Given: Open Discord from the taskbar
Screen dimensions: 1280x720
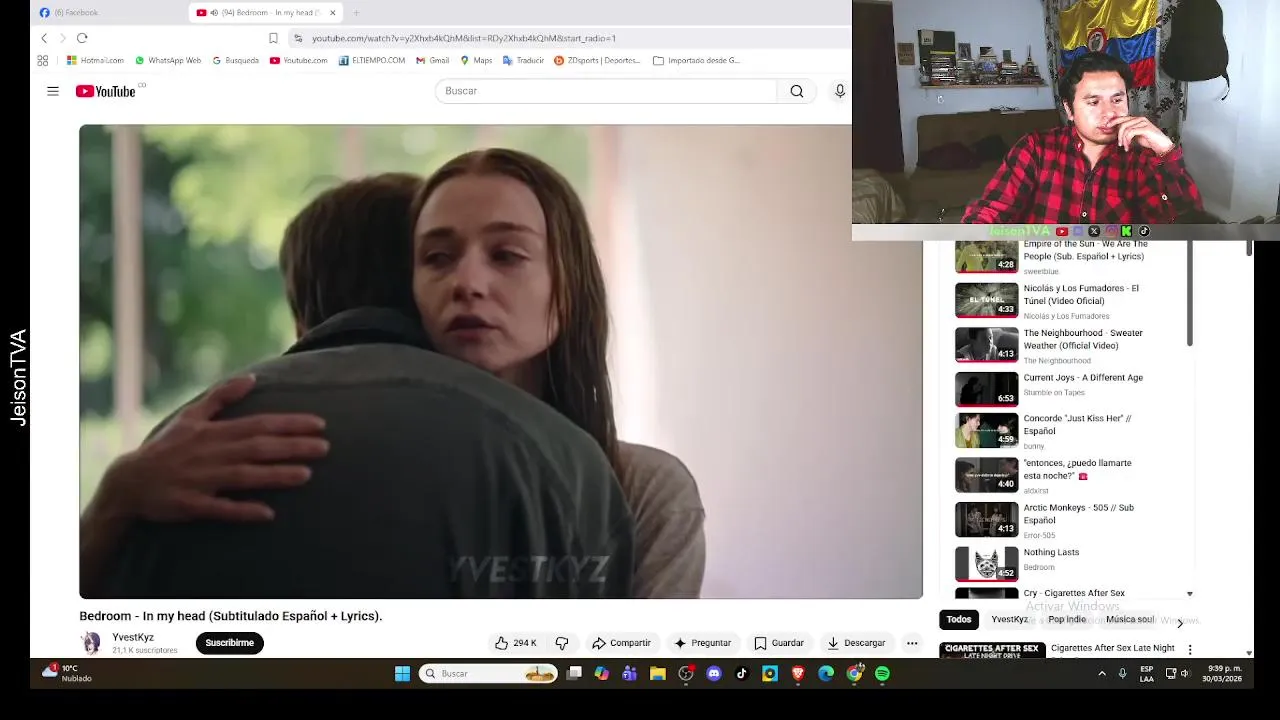Looking at the screenshot, I should pyautogui.click(x=714, y=674).
